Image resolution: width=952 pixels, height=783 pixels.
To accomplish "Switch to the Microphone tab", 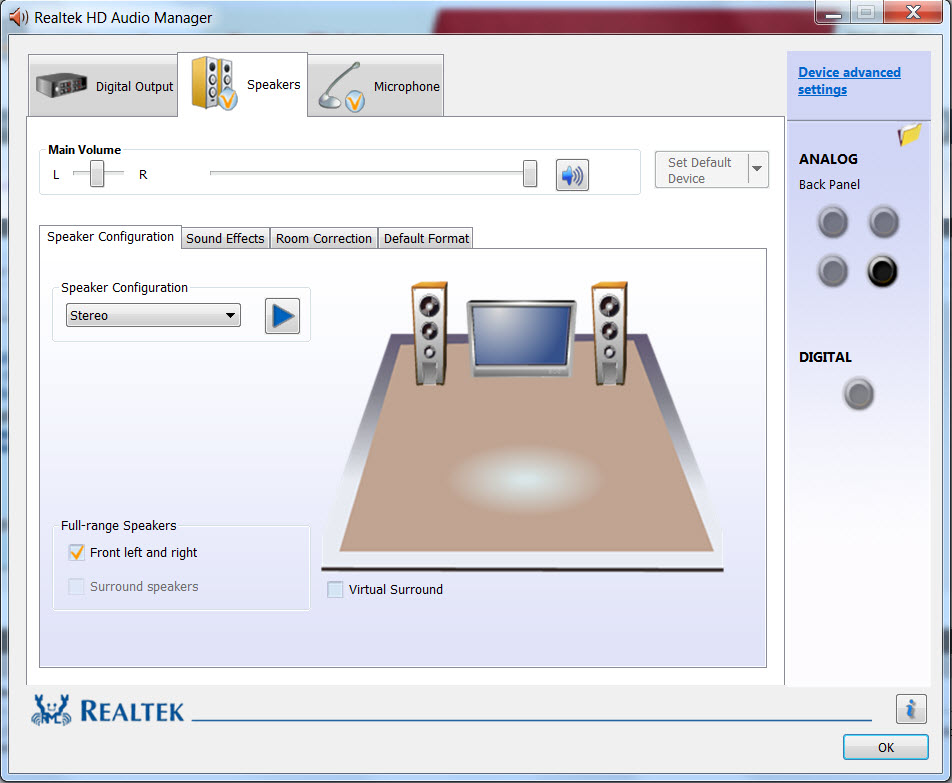I will pos(376,86).
